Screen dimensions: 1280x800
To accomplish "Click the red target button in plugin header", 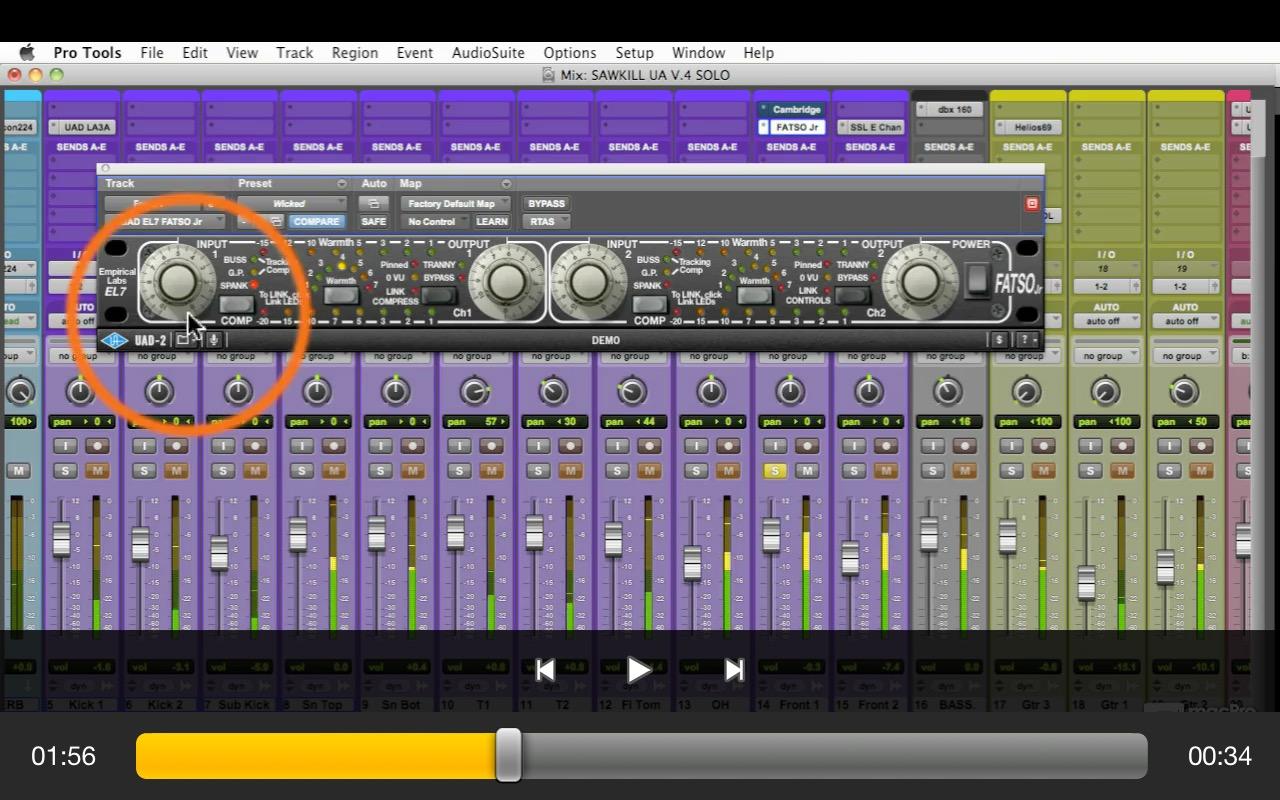I will point(1032,204).
